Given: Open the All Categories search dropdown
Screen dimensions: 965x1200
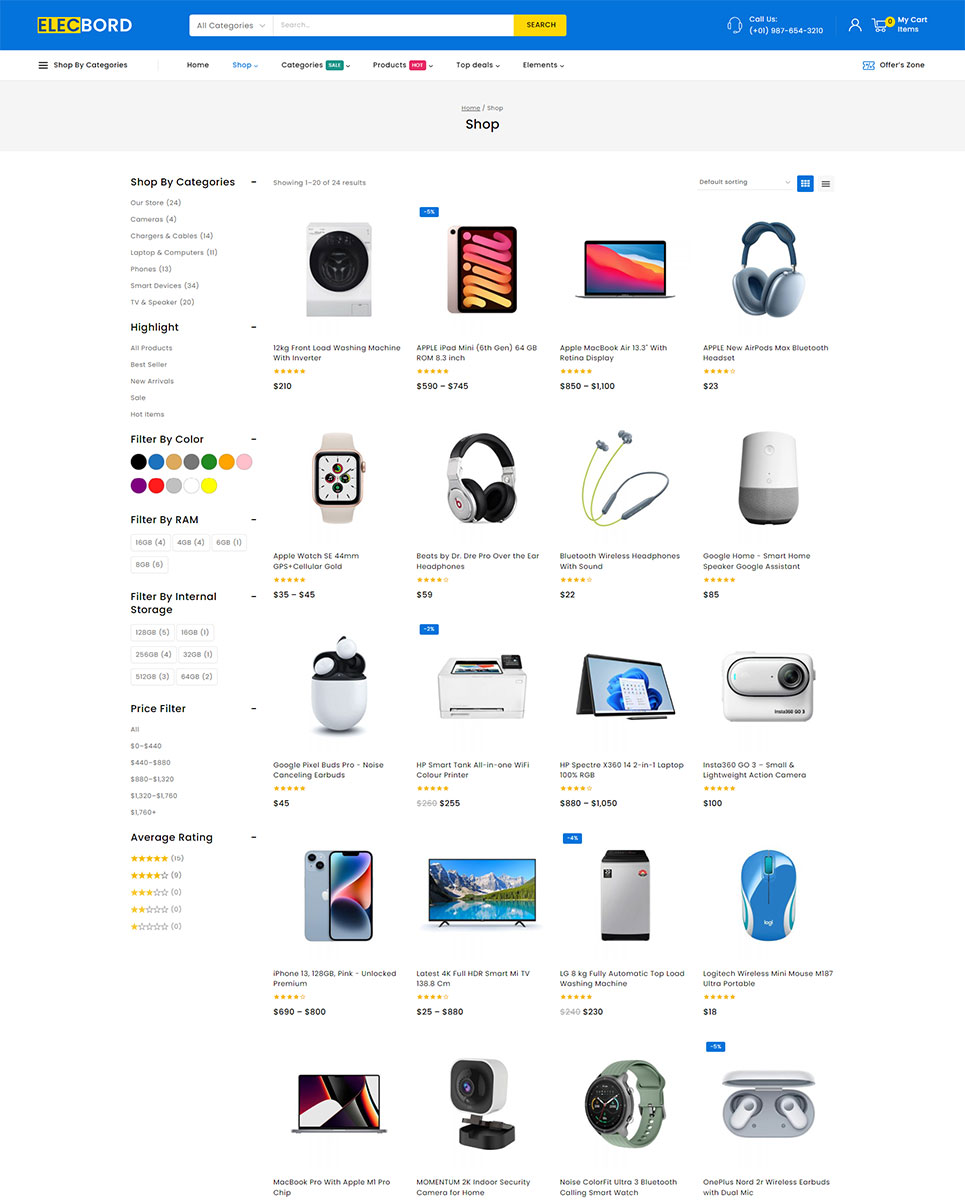Looking at the screenshot, I should 231,25.
